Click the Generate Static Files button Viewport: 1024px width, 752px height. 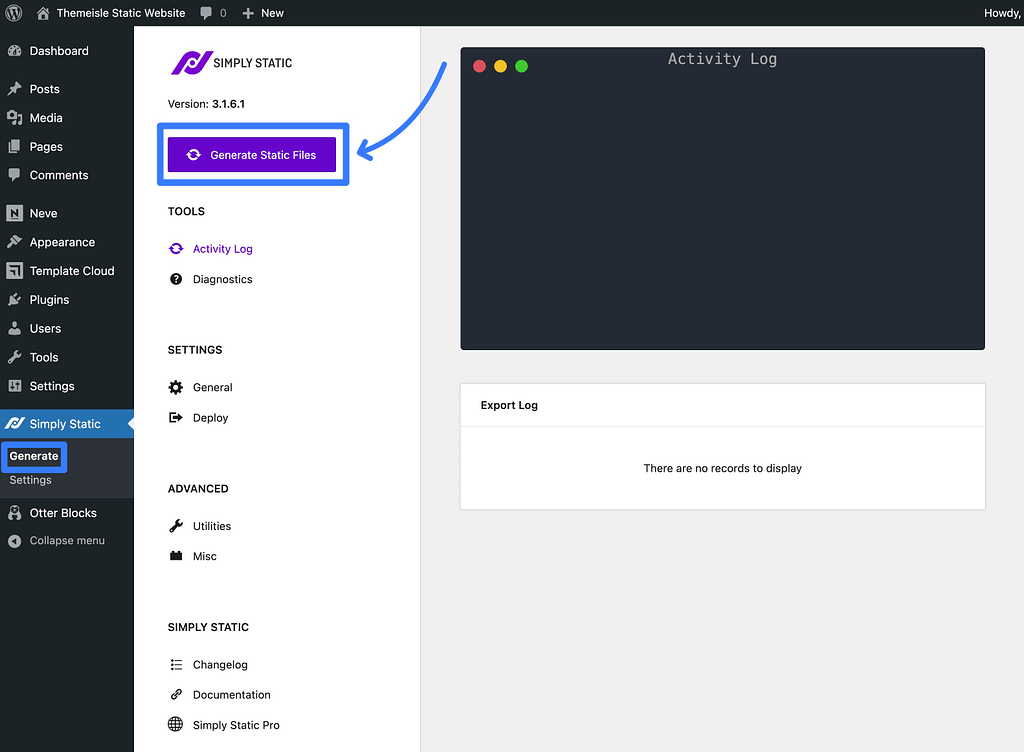tap(253, 154)
